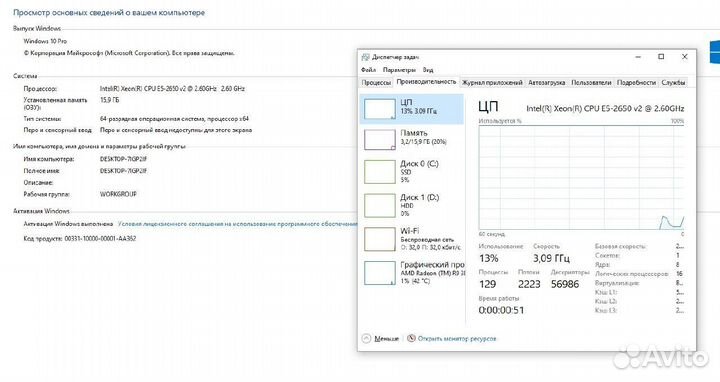The image size is (720, 382).
Task: Click the AMD Radeon GPU label
Action: [x=433, y=273]
